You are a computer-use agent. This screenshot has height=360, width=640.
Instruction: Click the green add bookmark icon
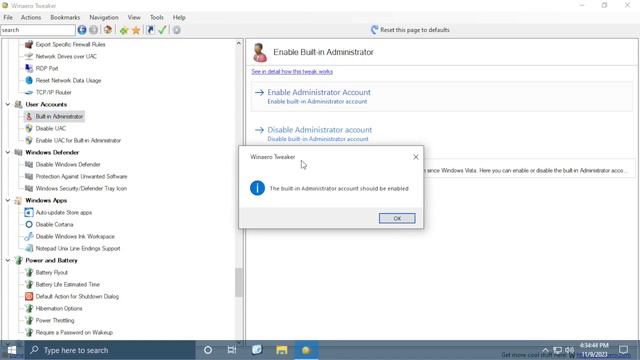pyautogui.click(x=124, y=30)
